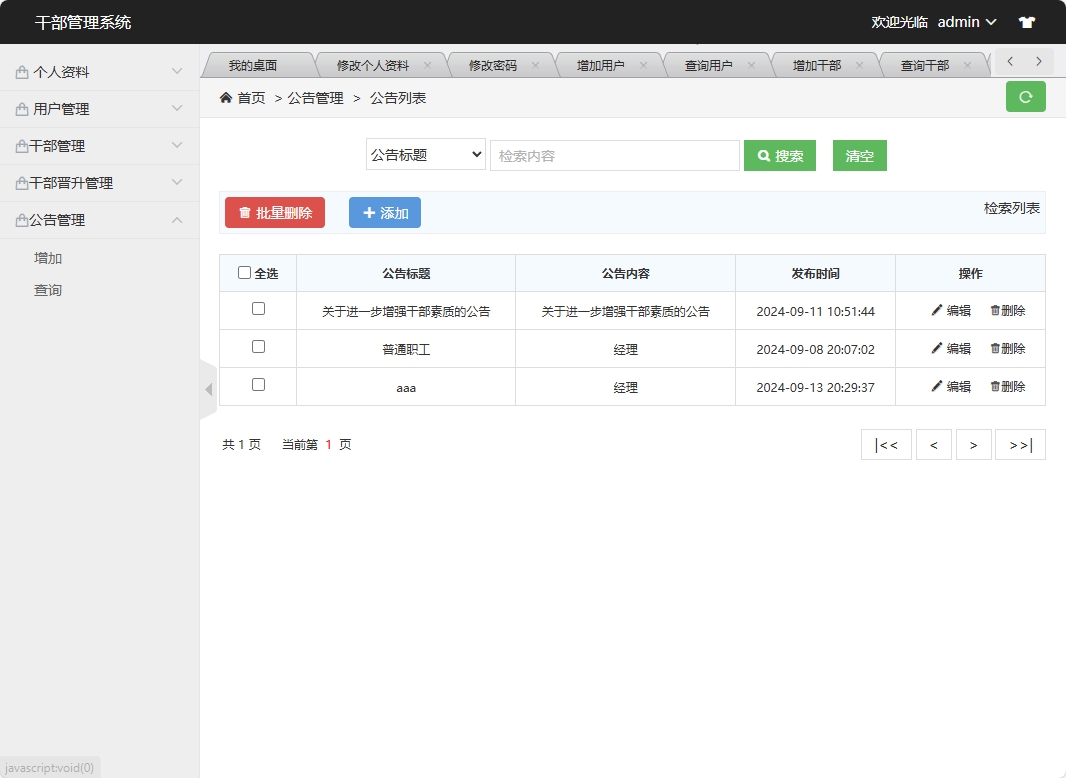The width and height of the screenshot is (1066, 778).
Task: Click the last page button |>>|
Action: 1020,444
